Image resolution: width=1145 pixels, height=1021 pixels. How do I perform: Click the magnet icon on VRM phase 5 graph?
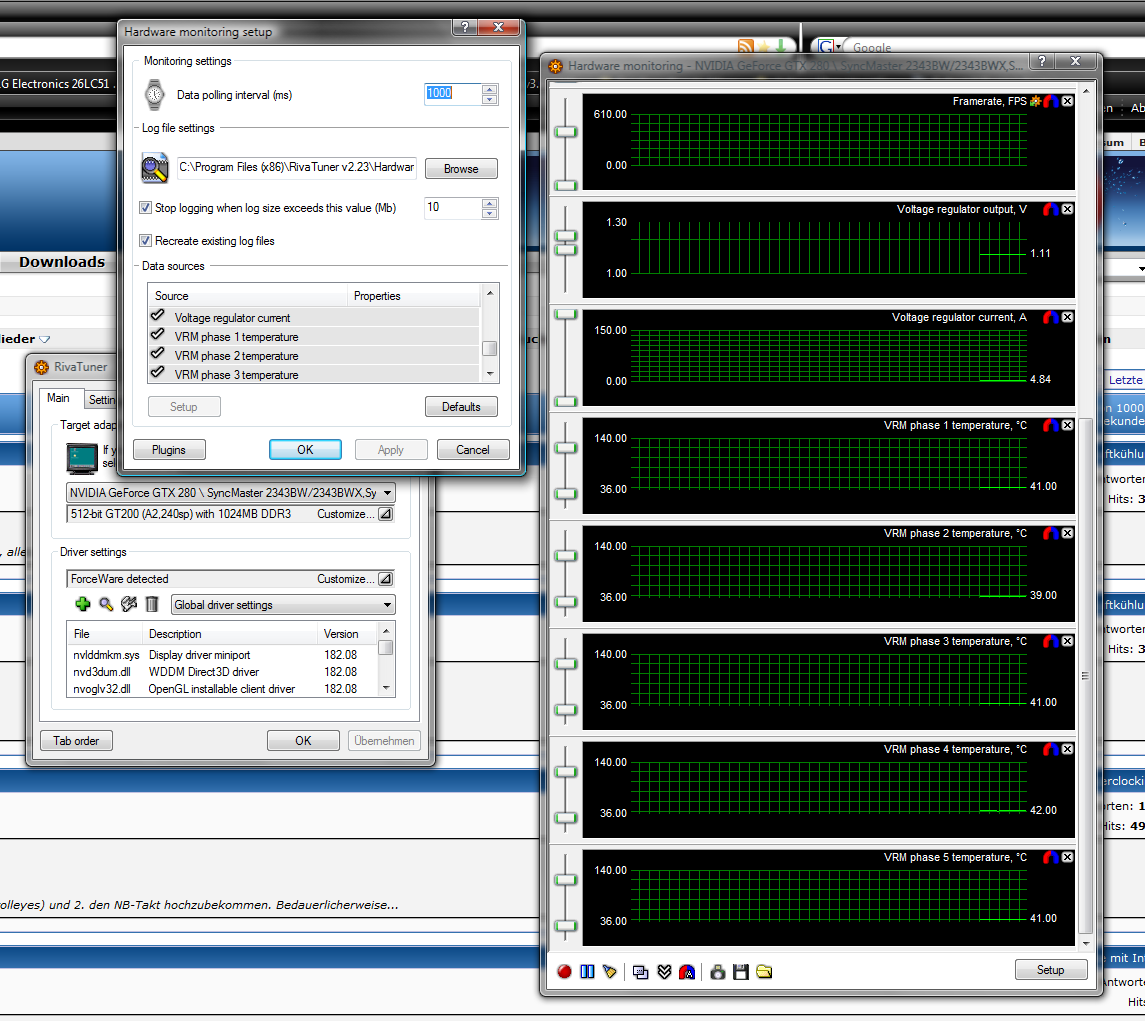[x=1051, y=858]
